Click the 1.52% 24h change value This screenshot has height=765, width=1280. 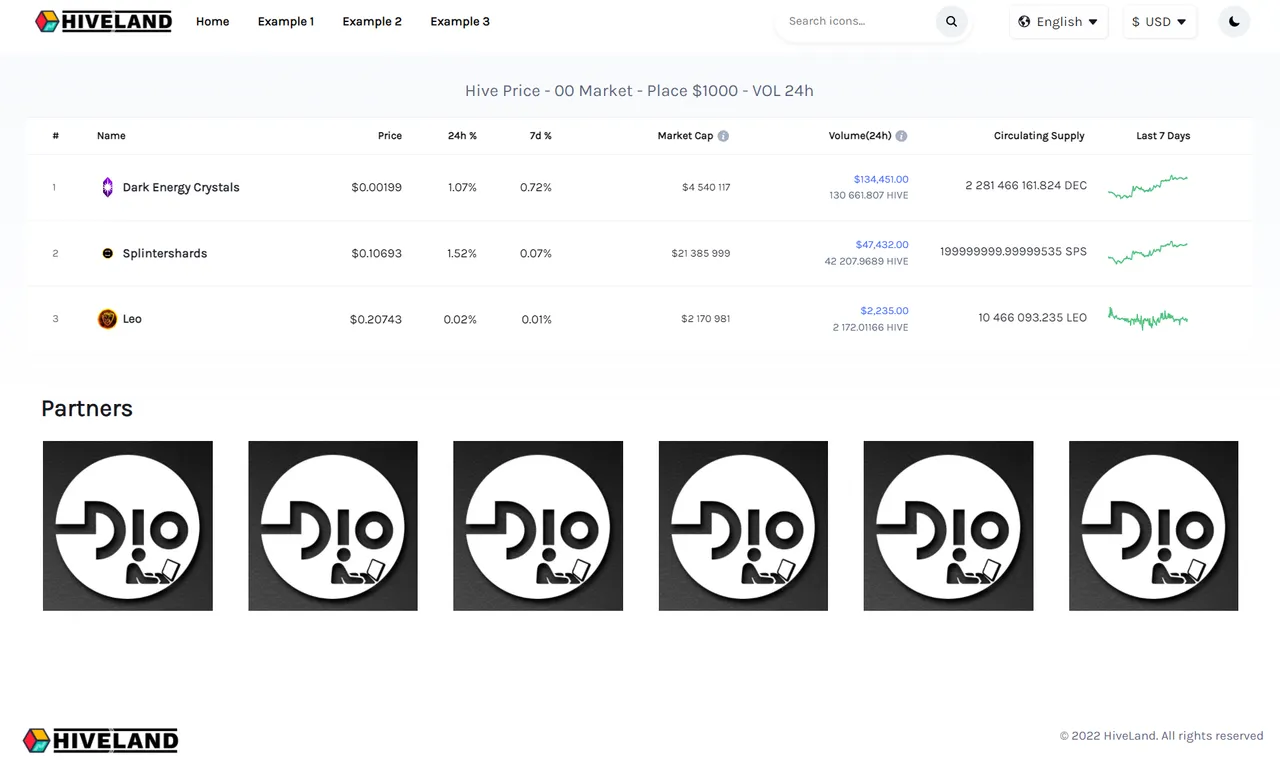(462, 253)
